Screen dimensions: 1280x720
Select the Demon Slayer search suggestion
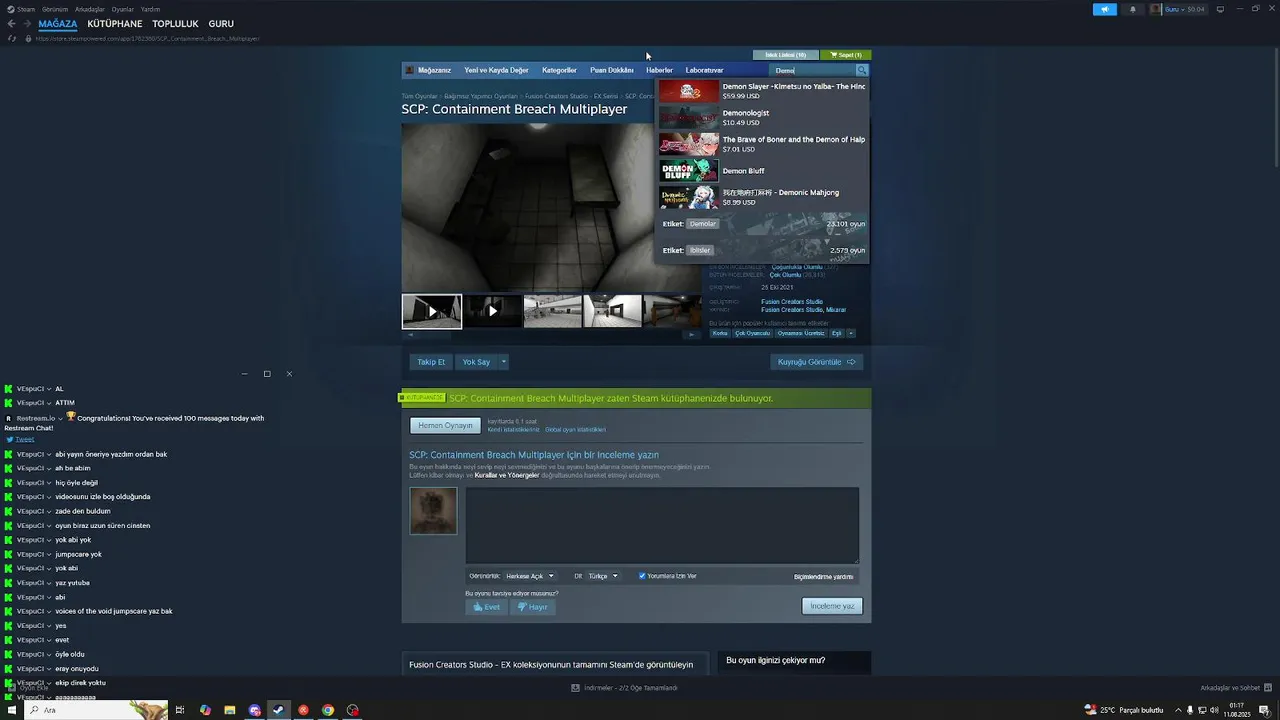pos(762,91)
